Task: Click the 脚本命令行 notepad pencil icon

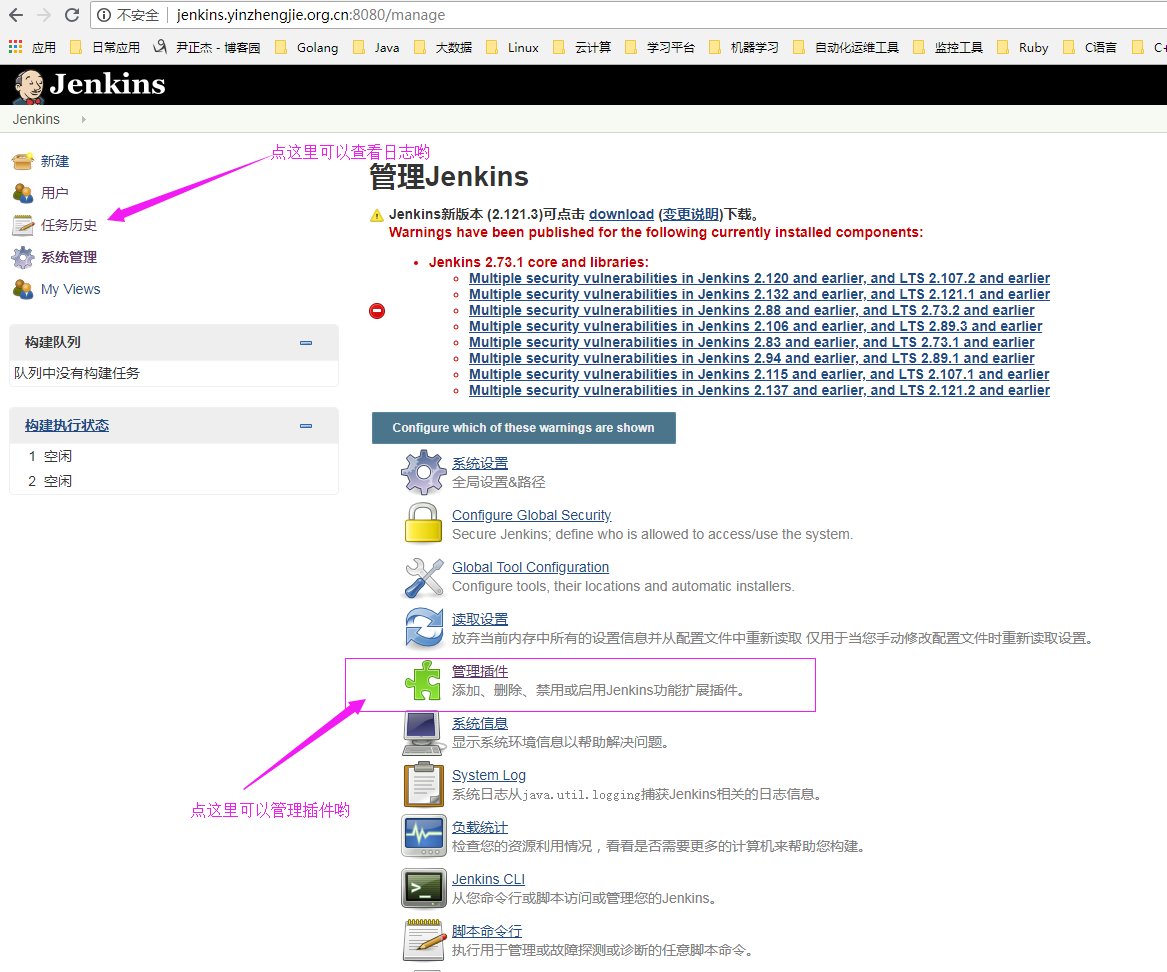Action: [x=423, y=940]
